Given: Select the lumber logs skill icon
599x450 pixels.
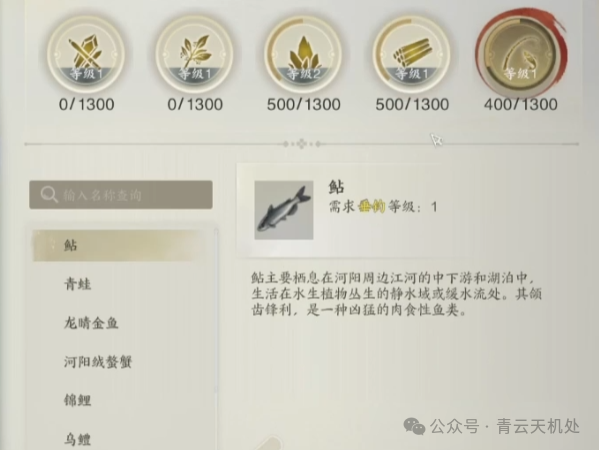Looking at the screenshot, I should pos(411,54).
